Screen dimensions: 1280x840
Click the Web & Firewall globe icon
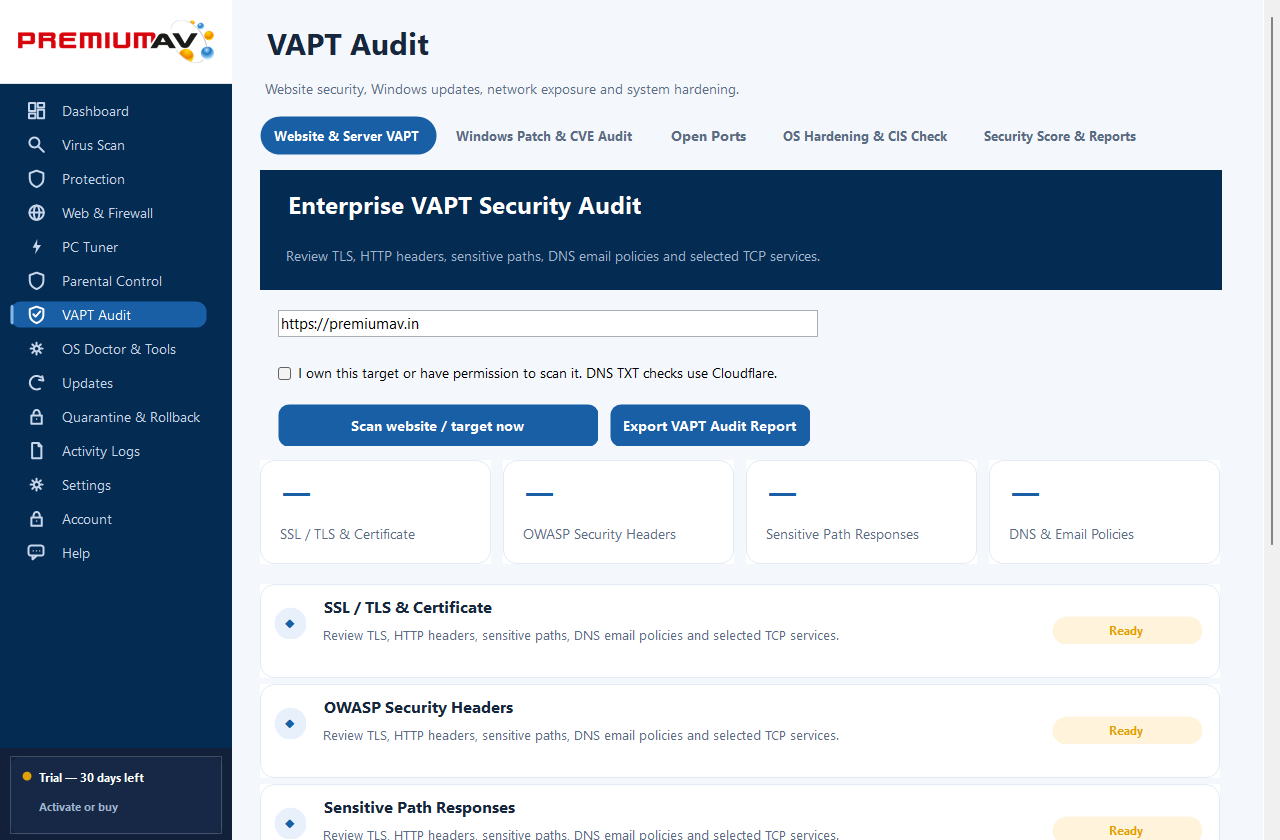click(37, 213)
